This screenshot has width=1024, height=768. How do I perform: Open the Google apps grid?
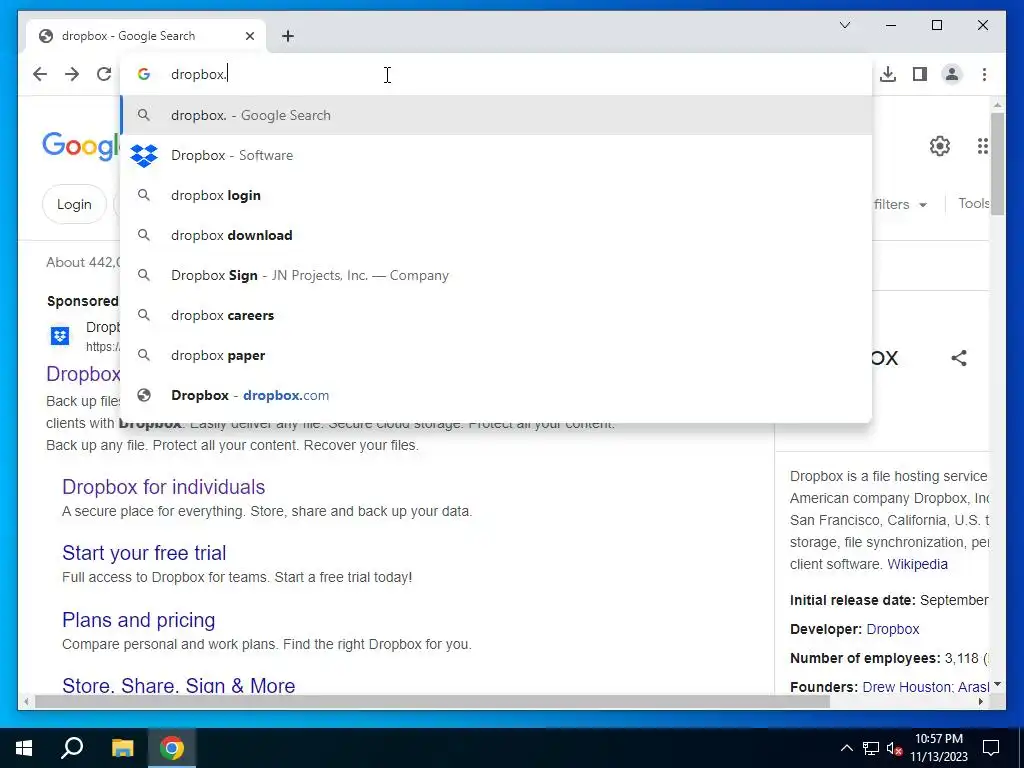[x=982, y=146]
